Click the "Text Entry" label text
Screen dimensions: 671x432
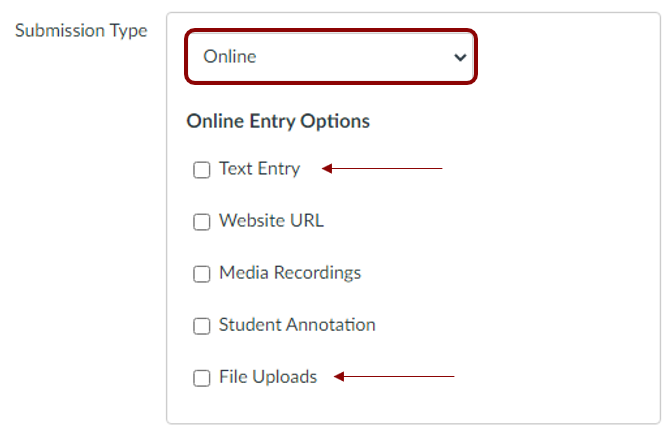pos(259,169)
